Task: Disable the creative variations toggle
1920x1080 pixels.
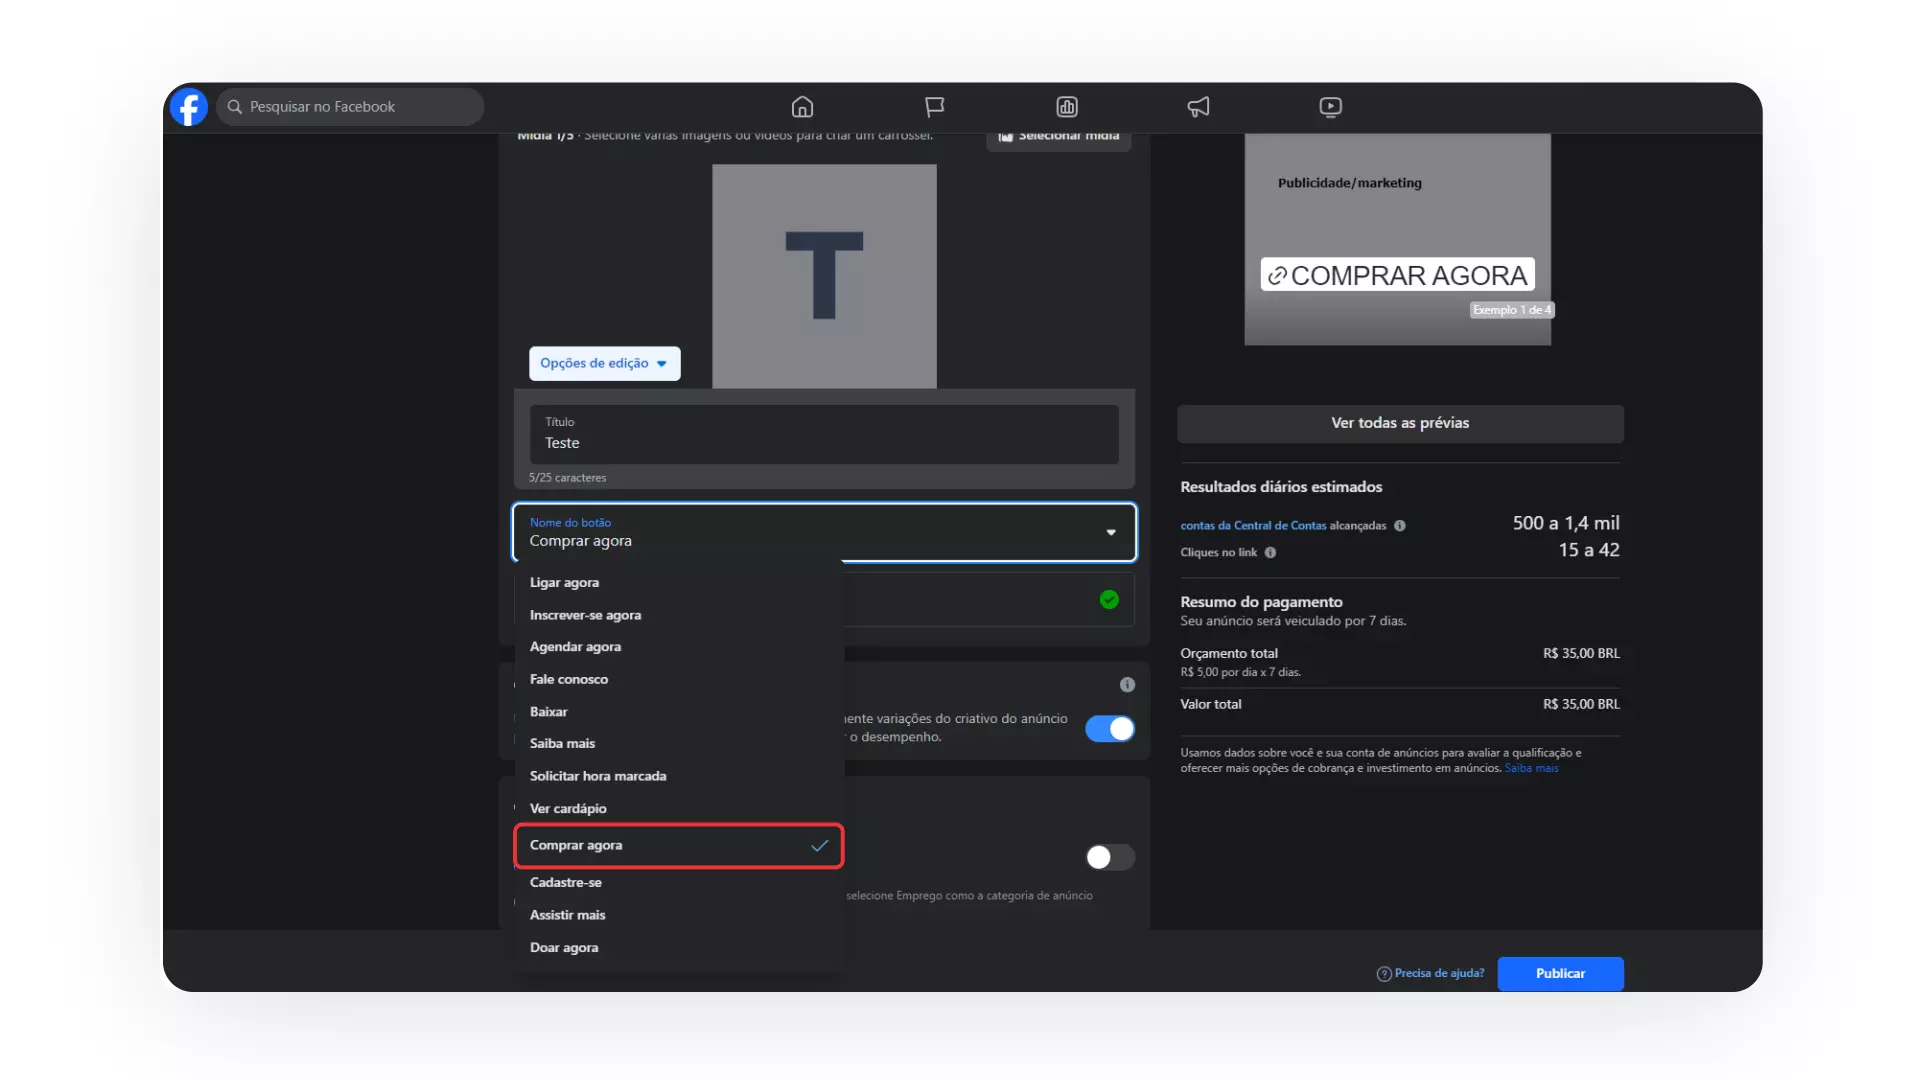Action: point(1110,729)
